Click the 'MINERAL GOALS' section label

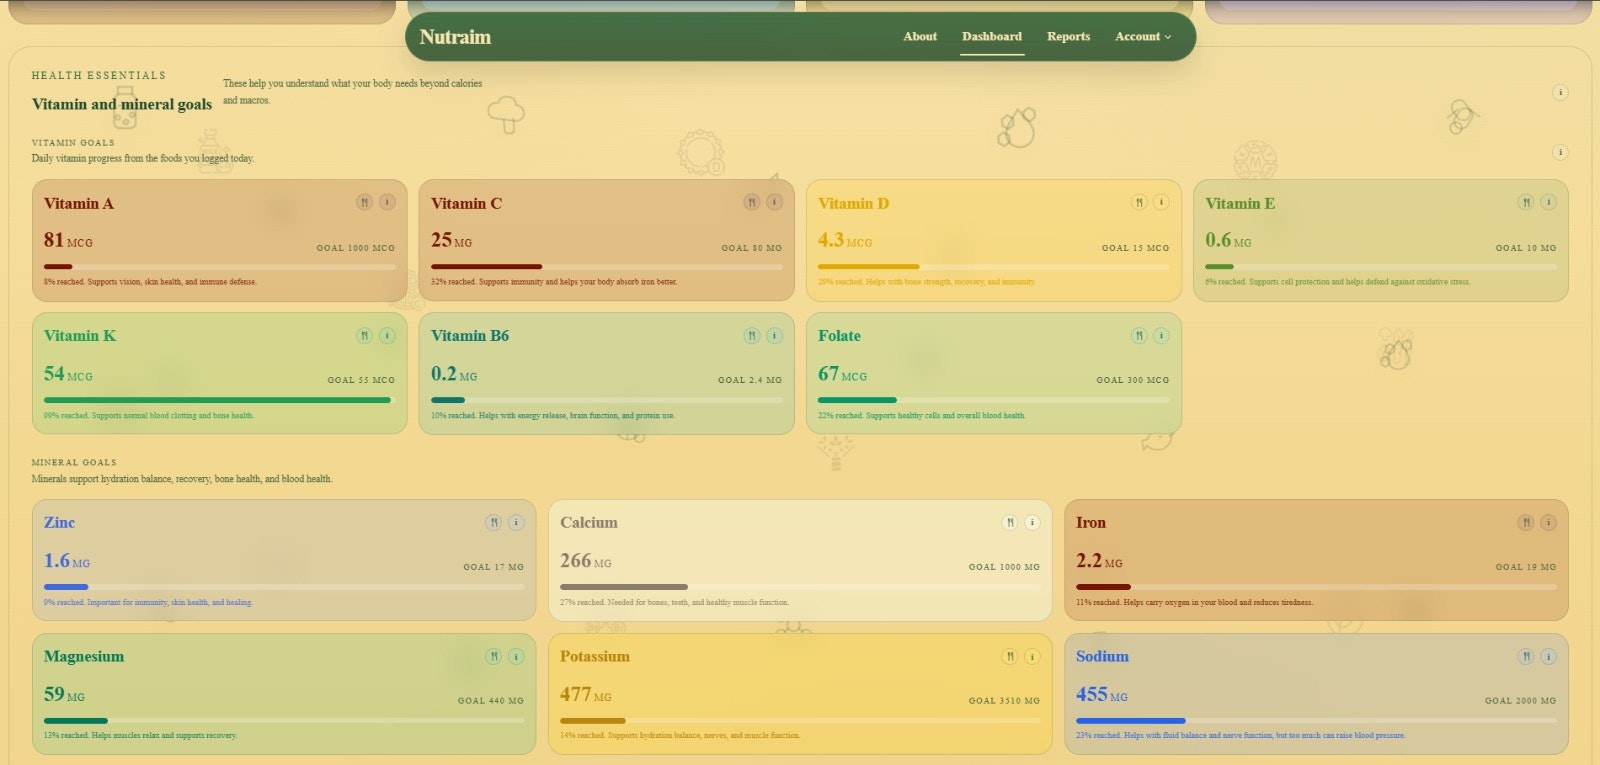(74, 463)
